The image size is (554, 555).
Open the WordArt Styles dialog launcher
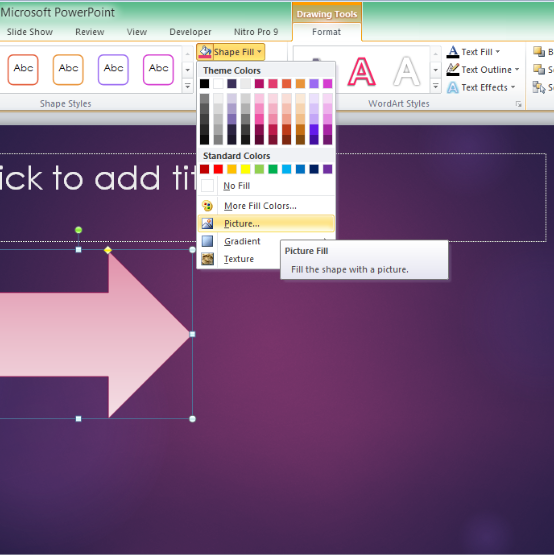pyautogui.click(x=518, y=104)
